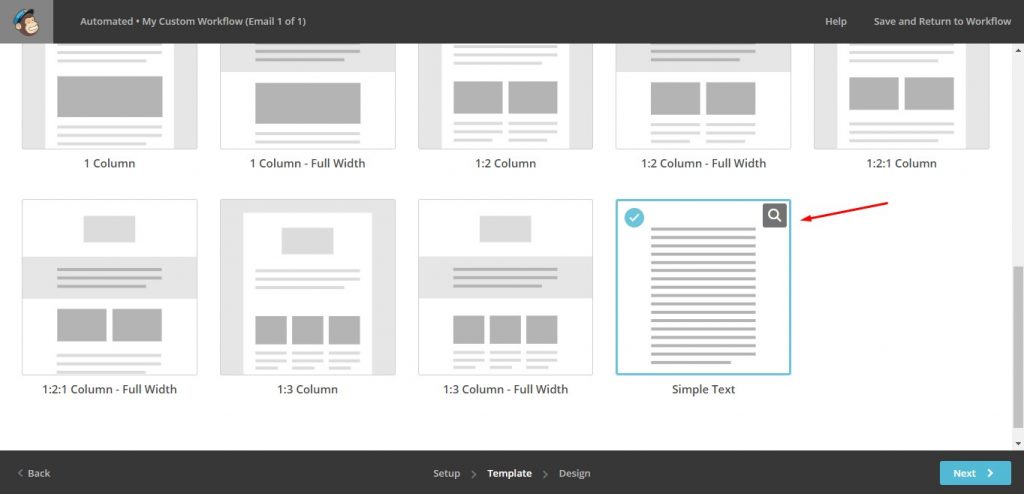Pick the 1:2 Column - Full Width template
Screen dimensions: 1024x494
click(x=703, y=96)
